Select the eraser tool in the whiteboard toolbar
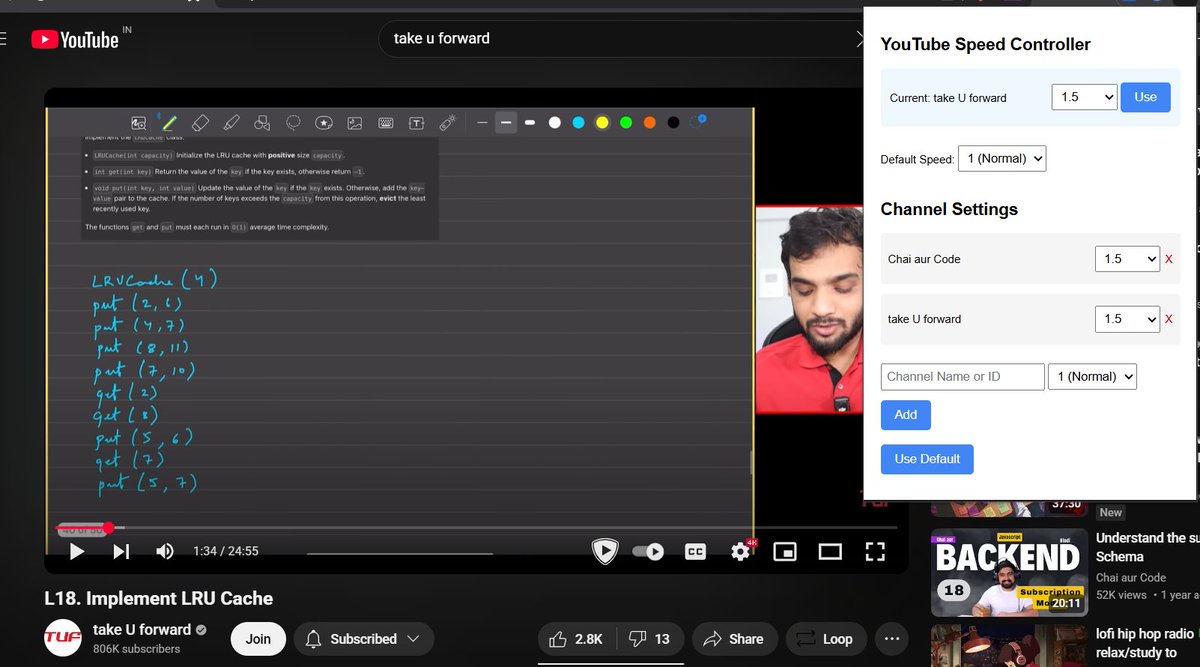This screenshot has width=1200, height=667. [199, 123]
